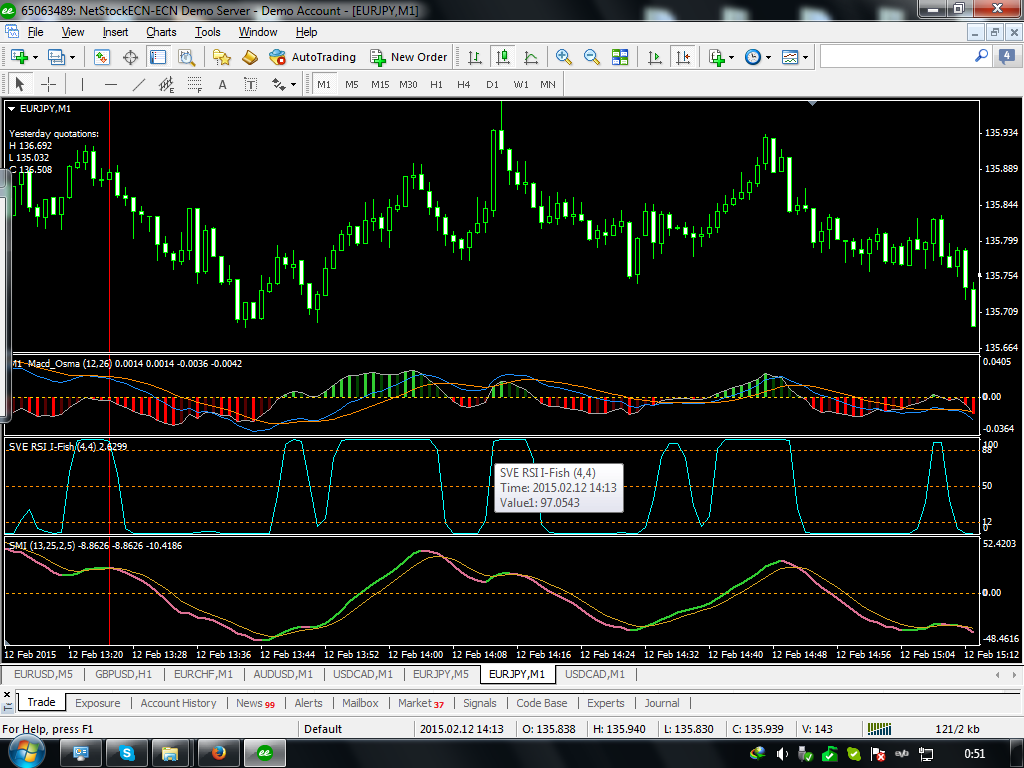Image resolution: width=1024 pixels, height=768 pixels.
Task: Select the Fibonacci Retracement tool
Action: click(195, 84)
